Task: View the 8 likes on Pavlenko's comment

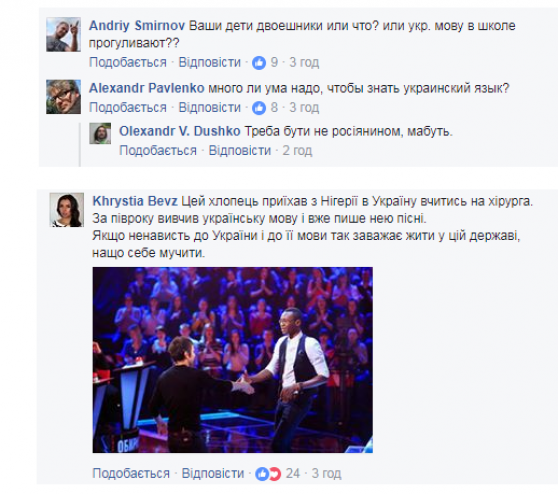Action: pos(265,107)
